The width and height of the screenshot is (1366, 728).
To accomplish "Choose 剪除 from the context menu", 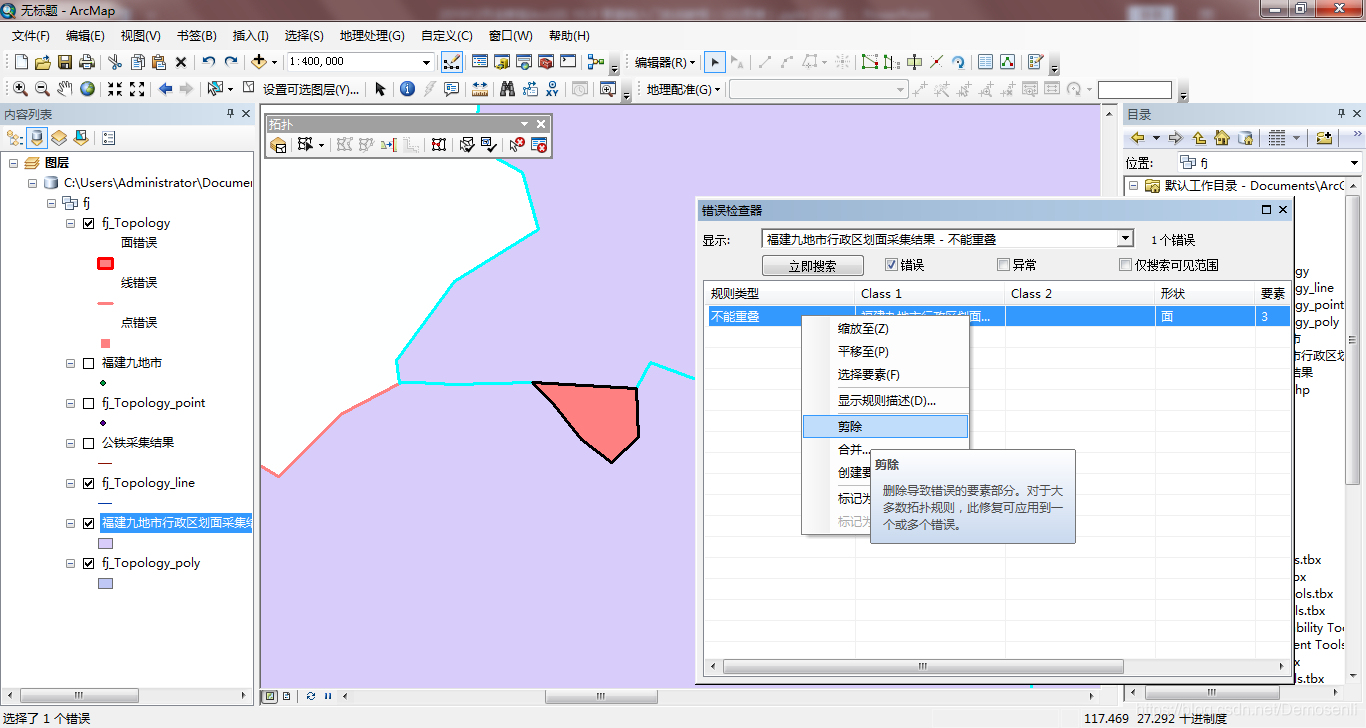I will pyautogui.click(x=885, y=427).
